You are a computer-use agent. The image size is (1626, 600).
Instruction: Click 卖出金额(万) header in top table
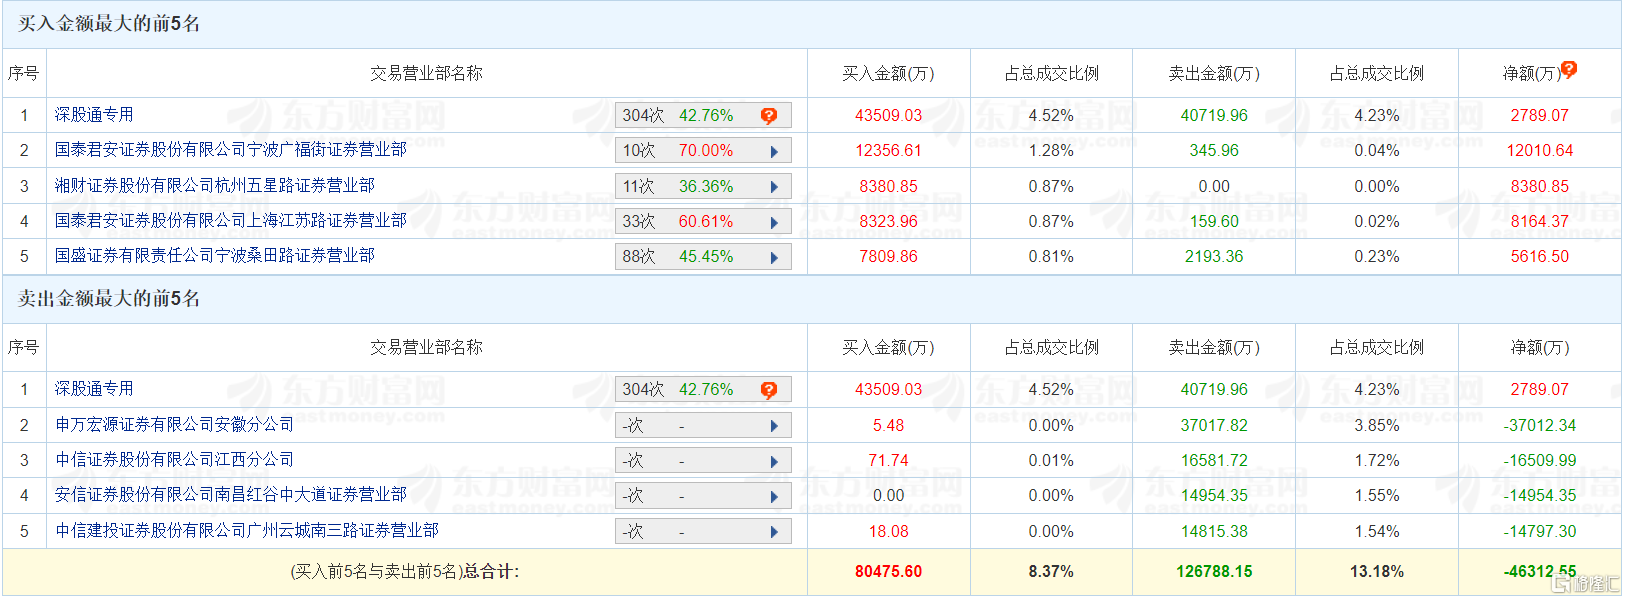click(1214, 73)
